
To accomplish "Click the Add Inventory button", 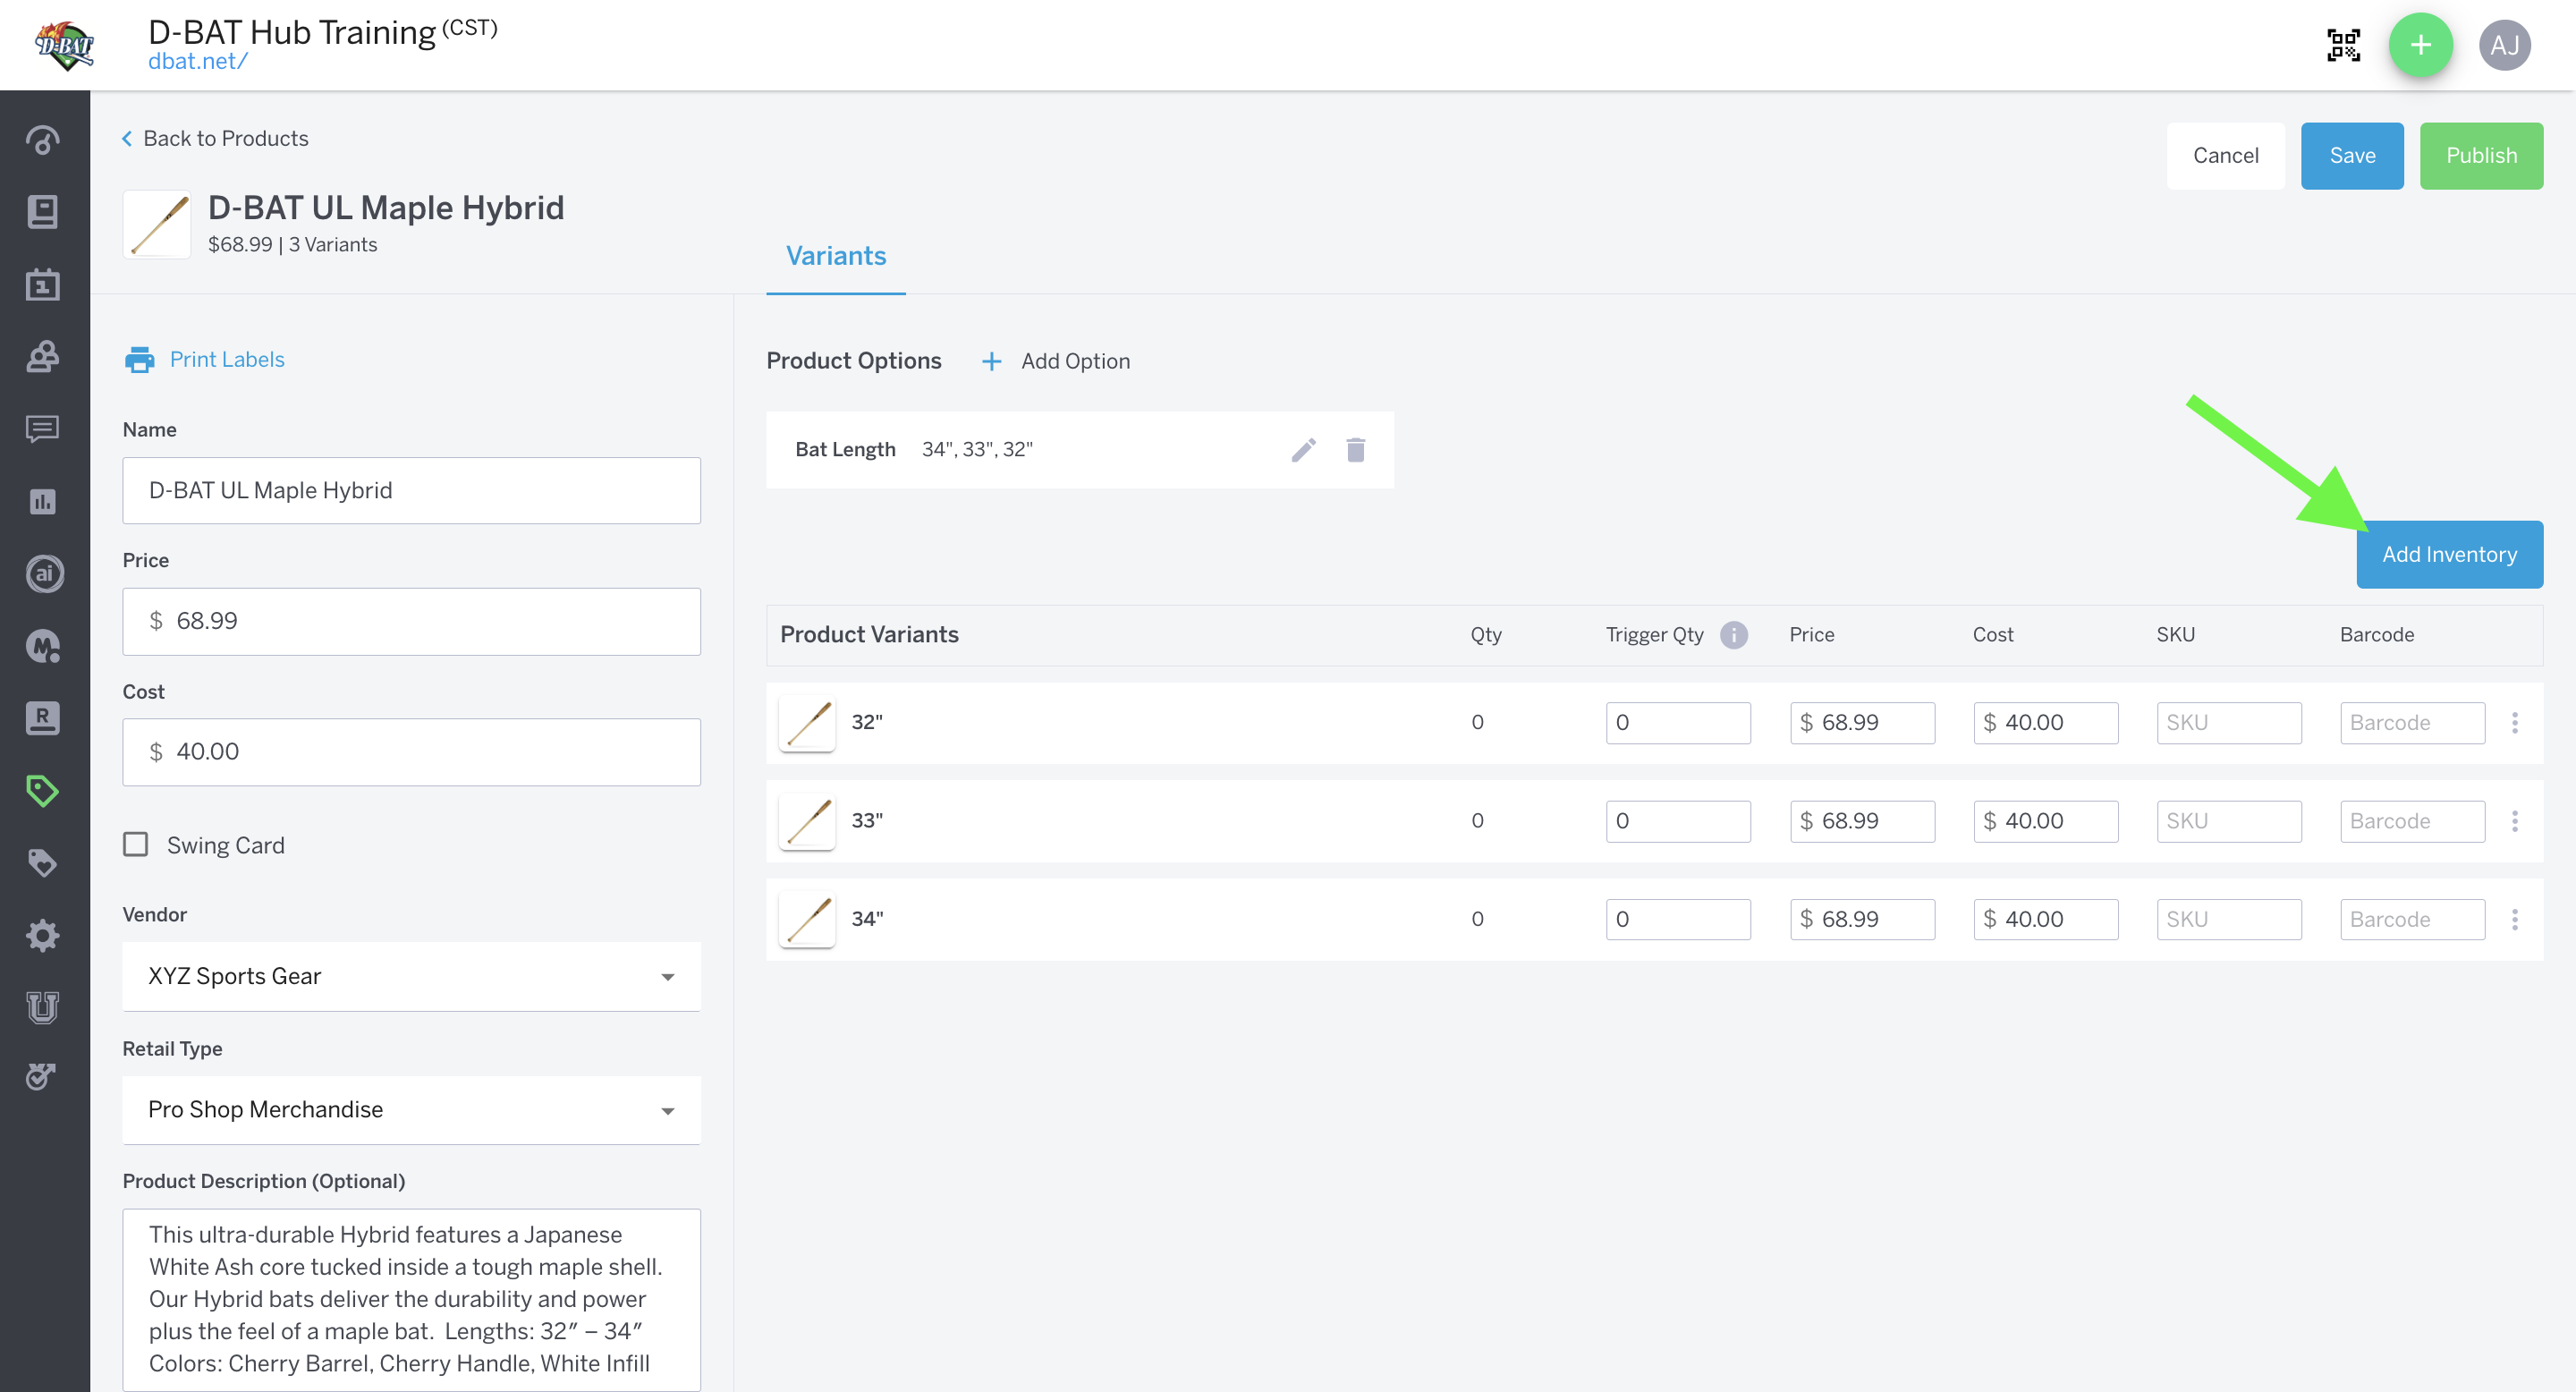I will (2449, 554).
